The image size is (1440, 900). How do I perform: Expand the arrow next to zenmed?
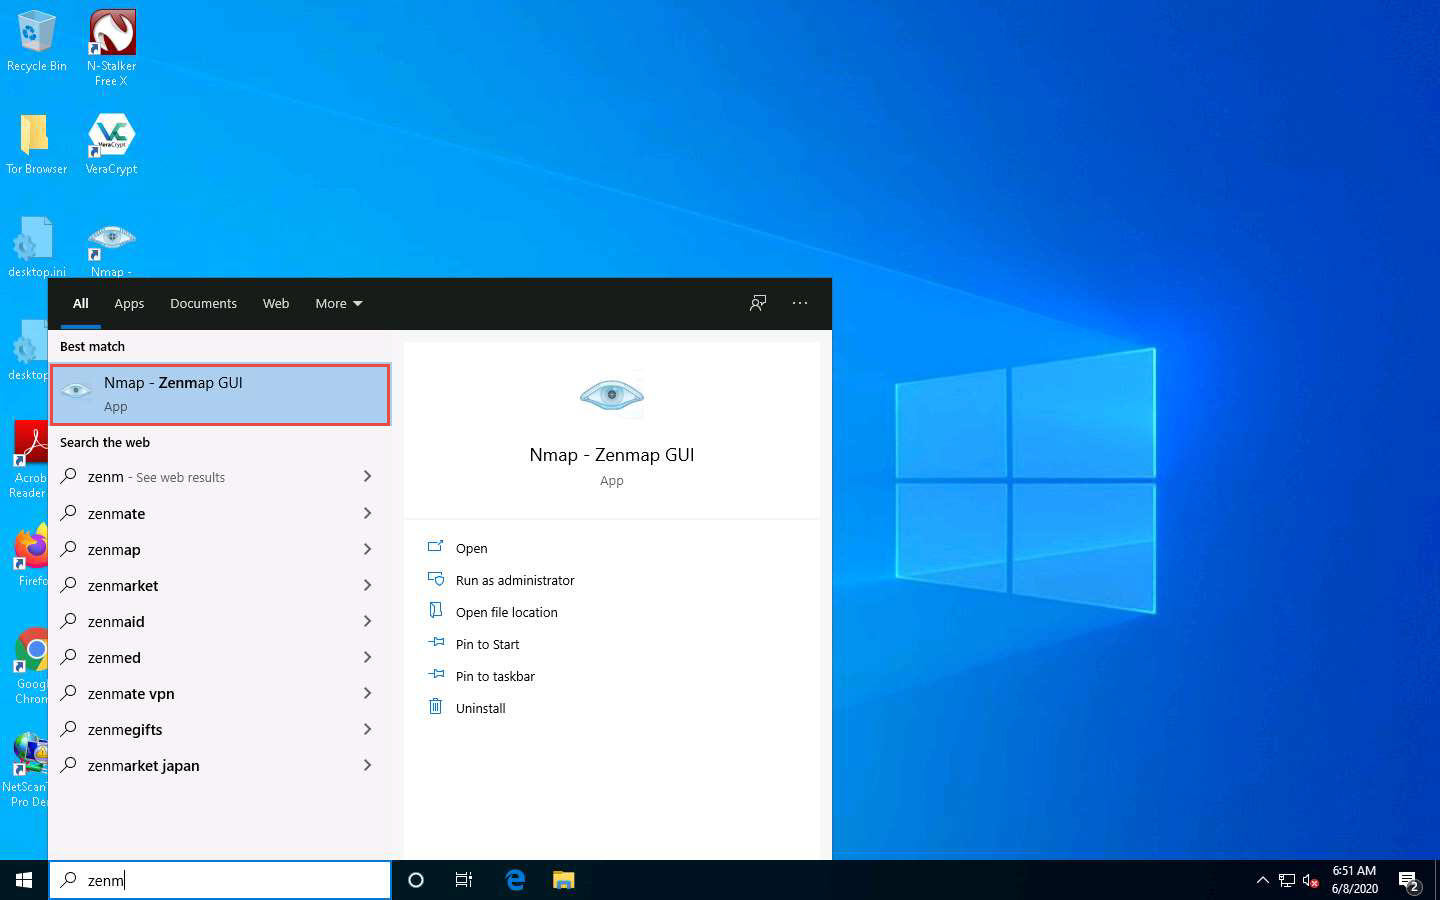[367, 657]
